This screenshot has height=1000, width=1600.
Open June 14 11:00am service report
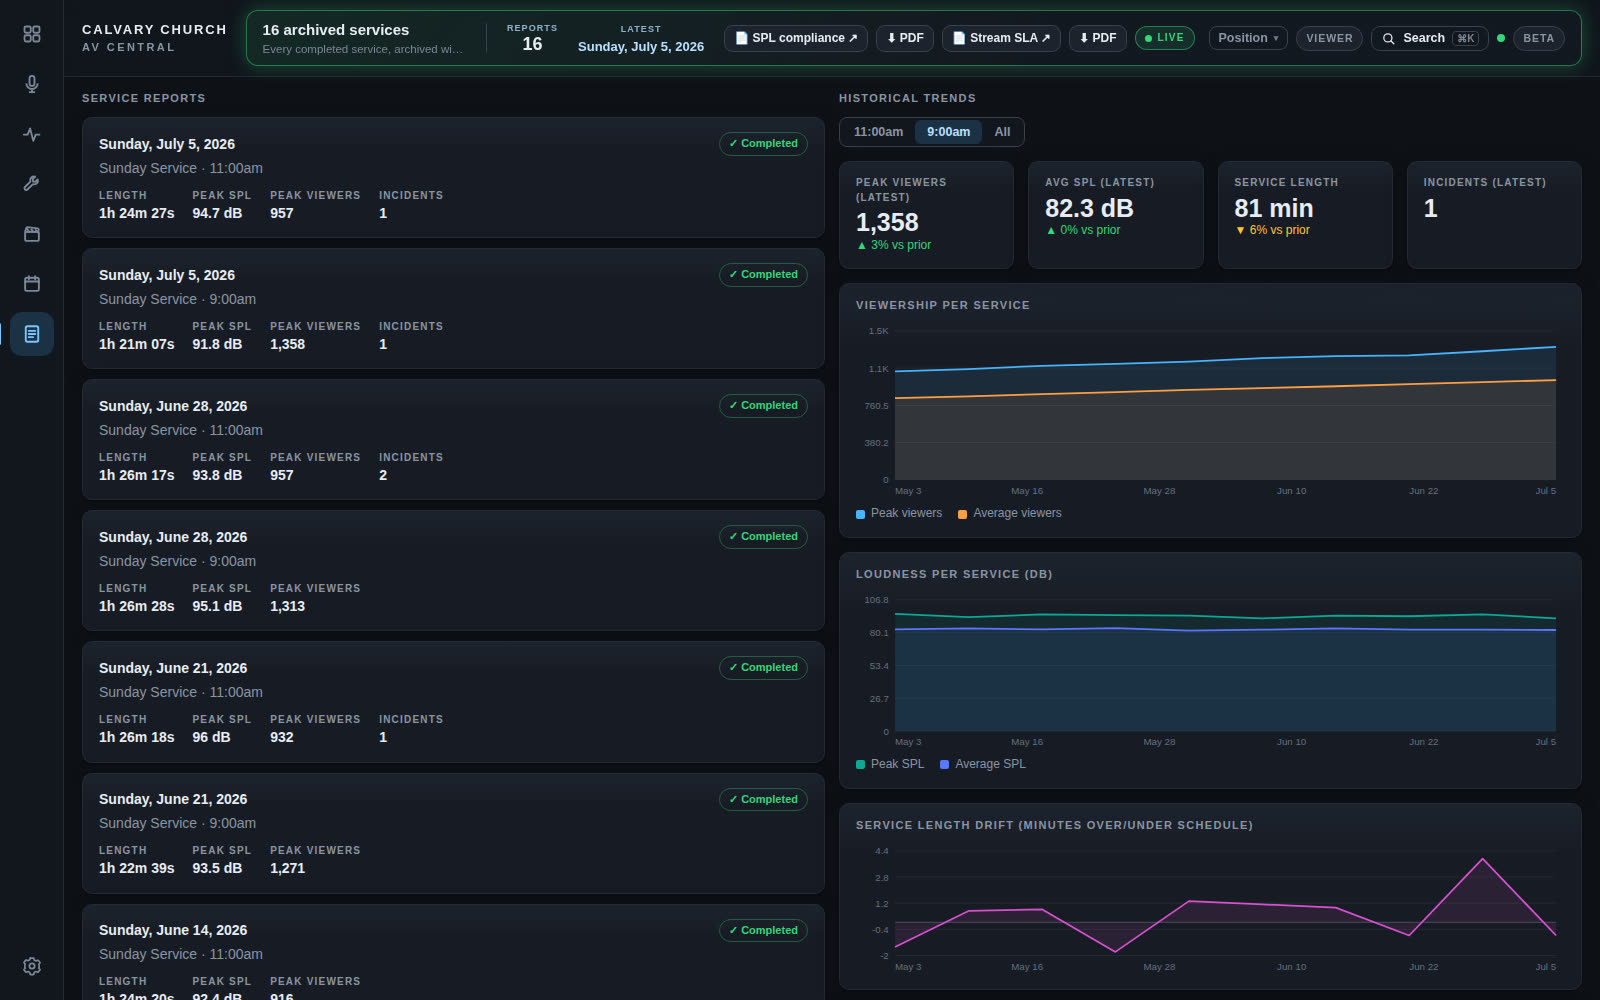pyautogui.click(x=453, y=952)
